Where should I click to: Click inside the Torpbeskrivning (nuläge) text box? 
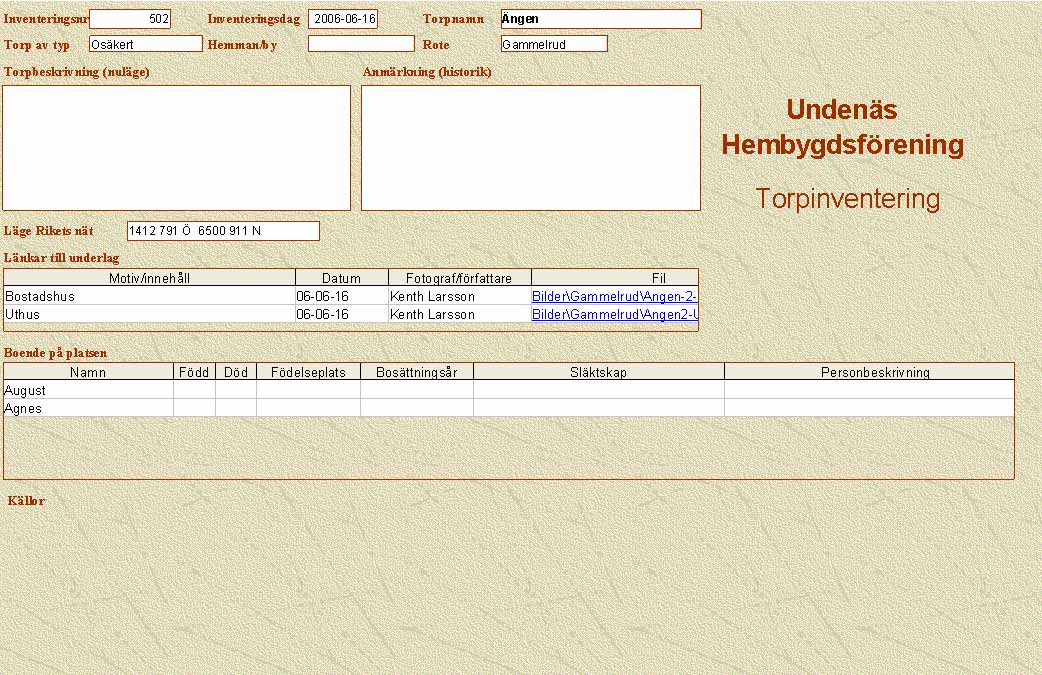point(176,147)
